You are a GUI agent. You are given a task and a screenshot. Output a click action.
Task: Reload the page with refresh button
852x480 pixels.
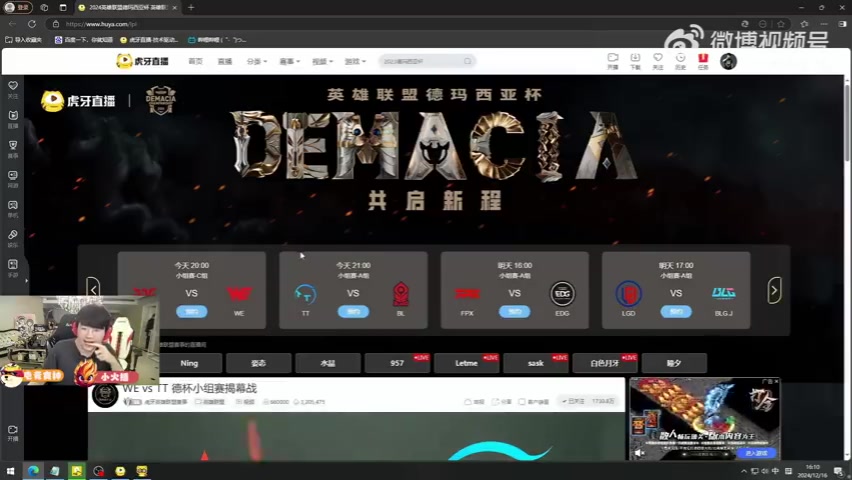click(32, 24)
